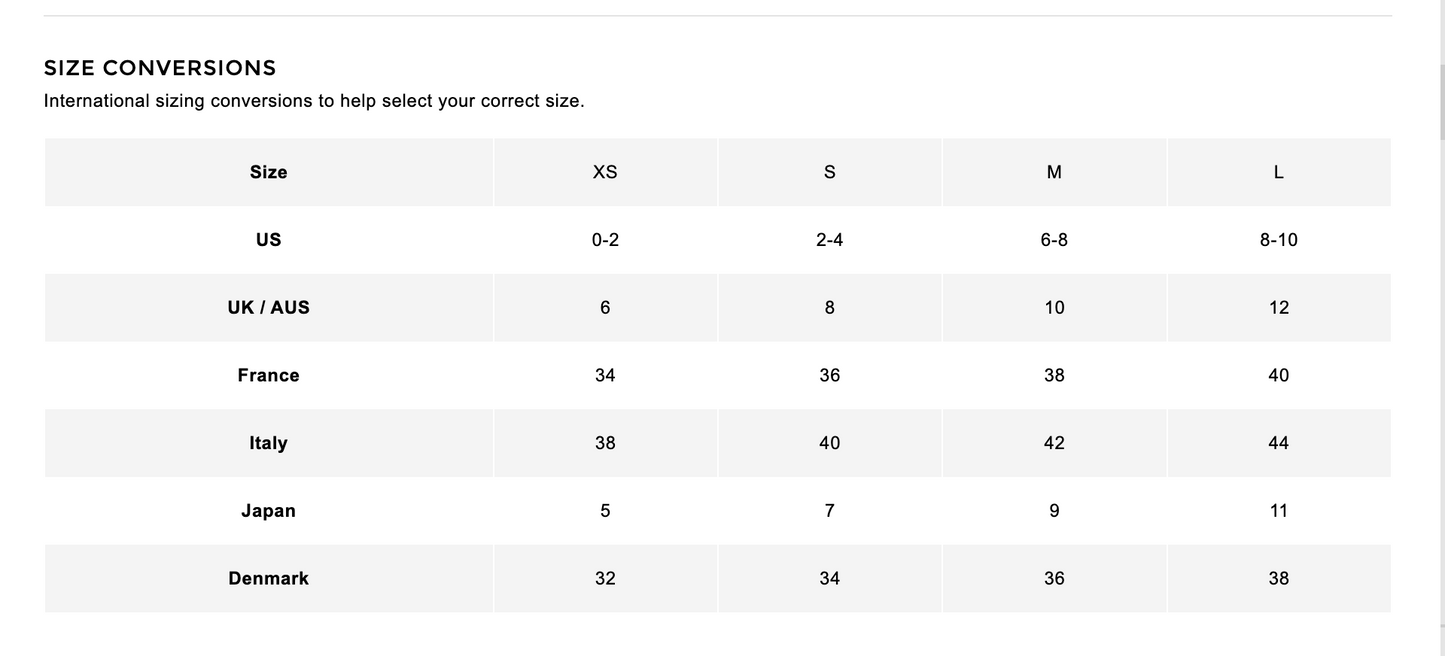This screenshot has height=656, width=1445.
Task: Select the France row label
Action: (x=268, y=375)
